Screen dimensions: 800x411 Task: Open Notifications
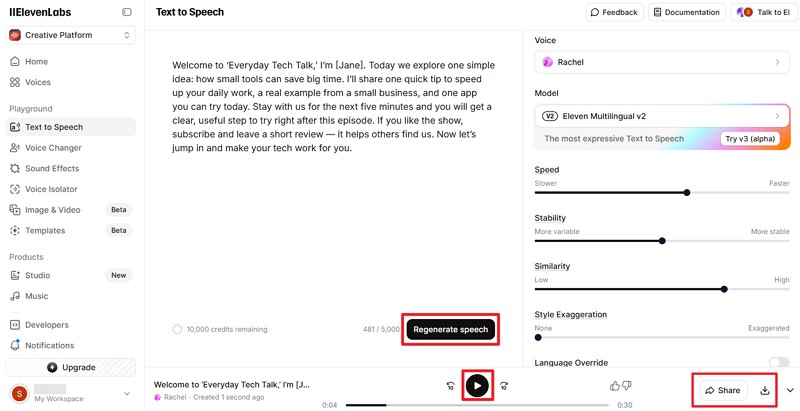coord(71,345)
